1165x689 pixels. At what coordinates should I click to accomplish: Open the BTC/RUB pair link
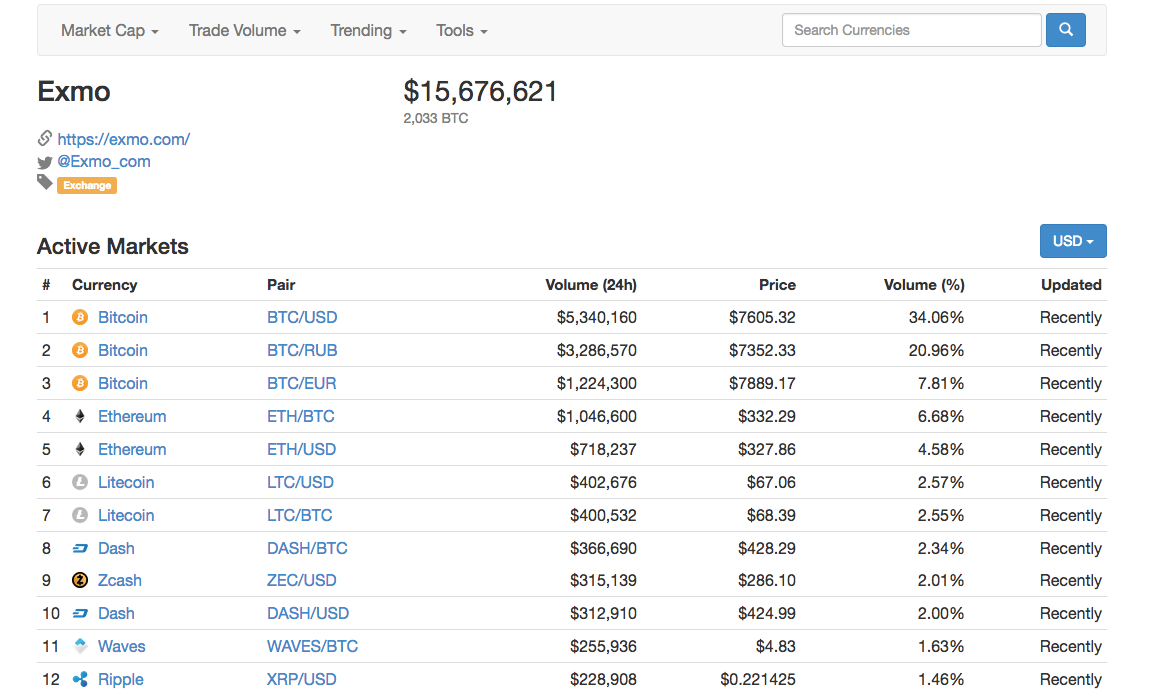(x=302, y=350)
